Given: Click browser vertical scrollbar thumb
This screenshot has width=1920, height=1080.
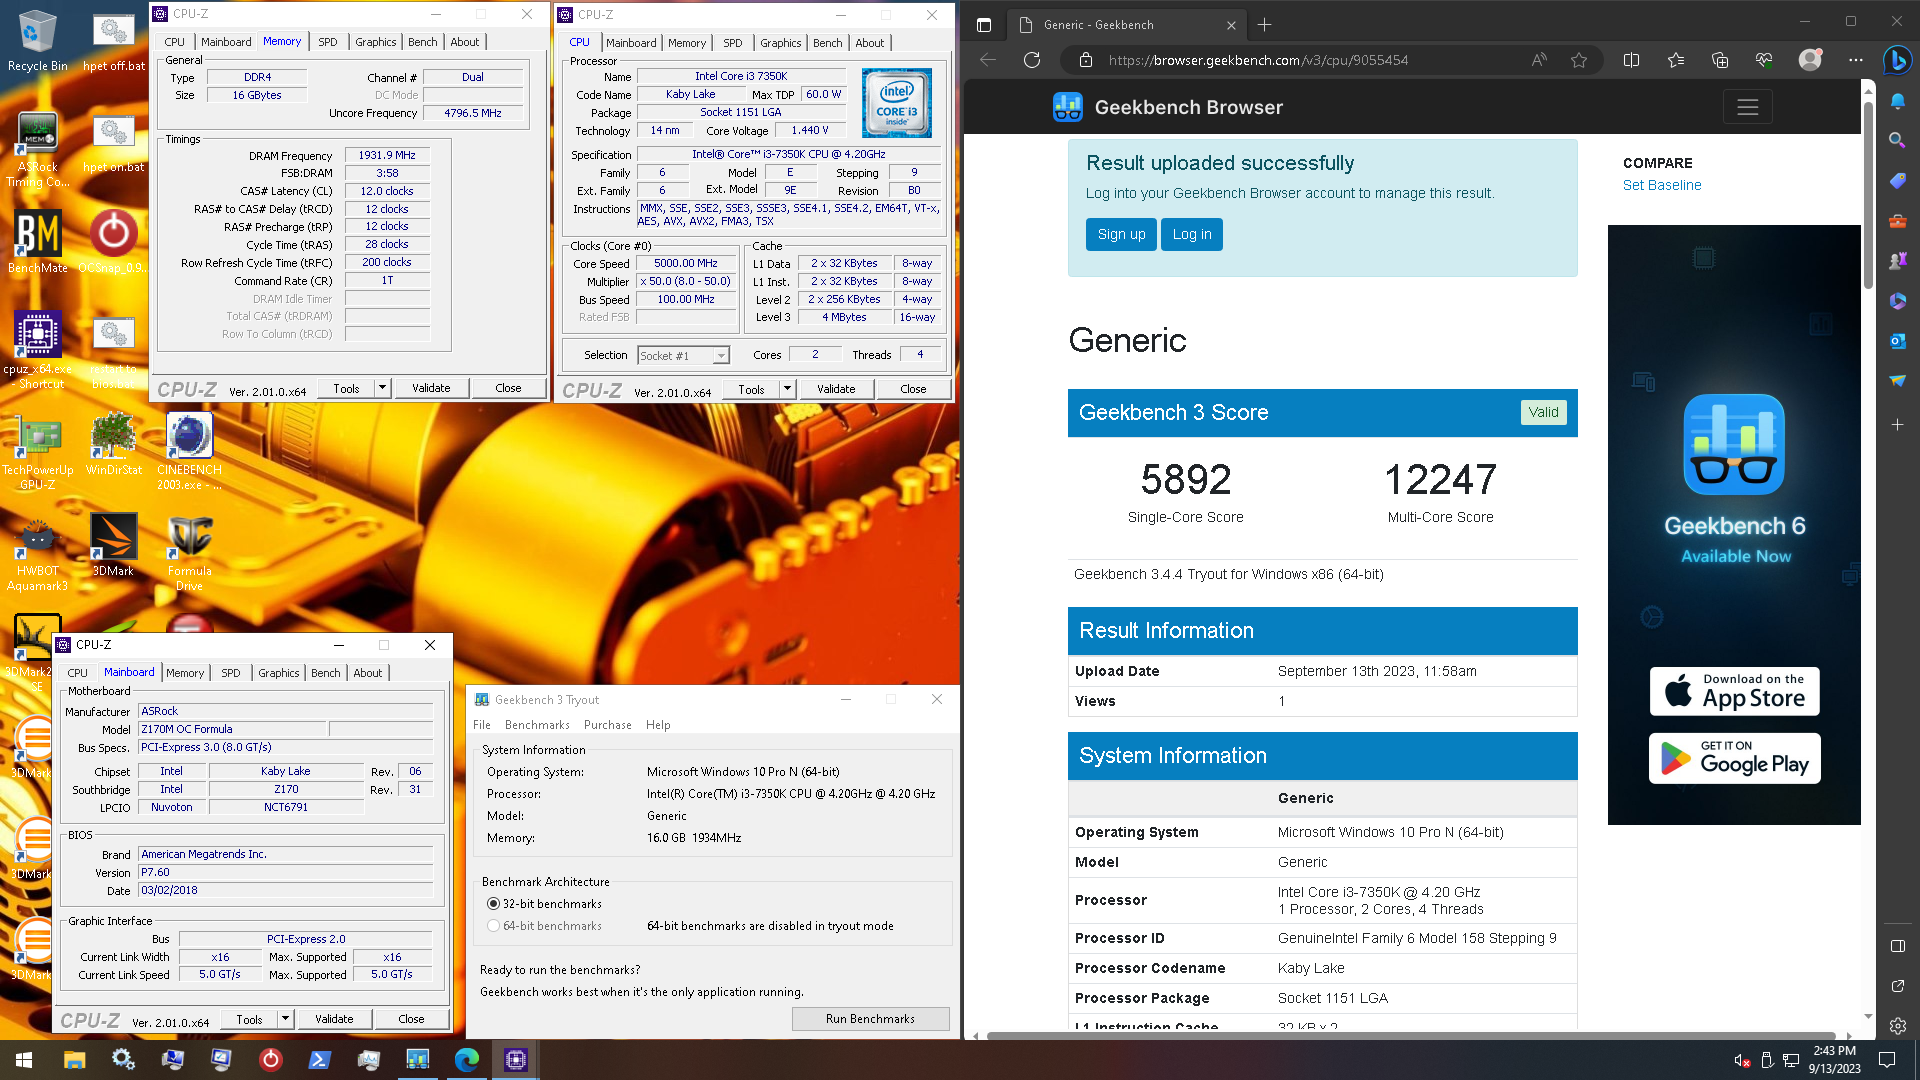Looking at the screenshot, I should [1868, 195].
